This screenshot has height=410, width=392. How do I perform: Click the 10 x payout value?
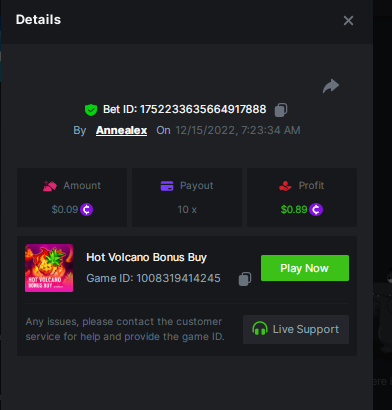point(187,210)
